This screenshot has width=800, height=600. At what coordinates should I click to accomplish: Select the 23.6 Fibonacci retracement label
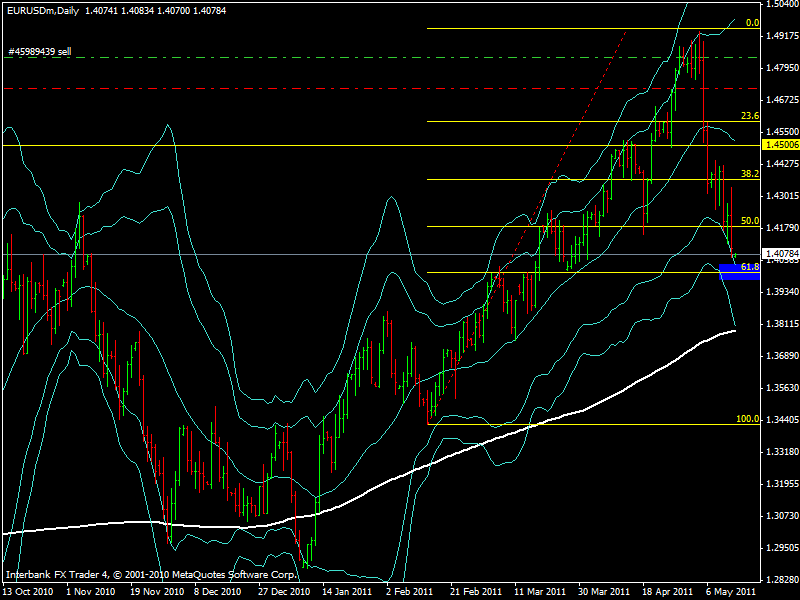750,116
